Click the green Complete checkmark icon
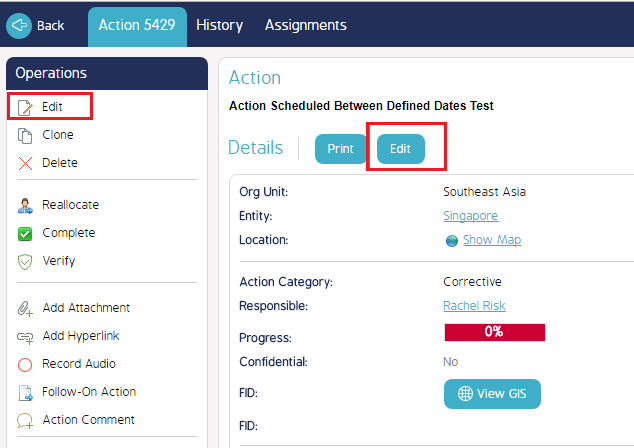Screen dimensions: 634x448 pos(25,234)
